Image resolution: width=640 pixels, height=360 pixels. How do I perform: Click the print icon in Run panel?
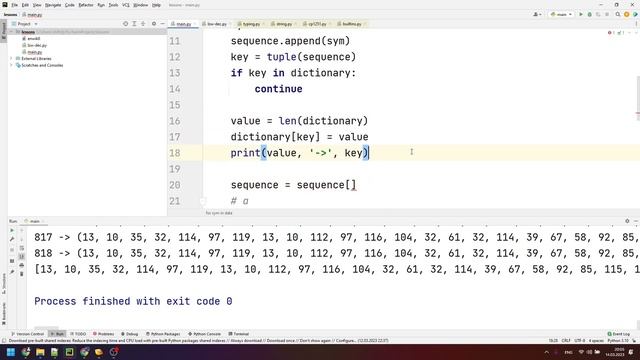(x=22, y=265)
